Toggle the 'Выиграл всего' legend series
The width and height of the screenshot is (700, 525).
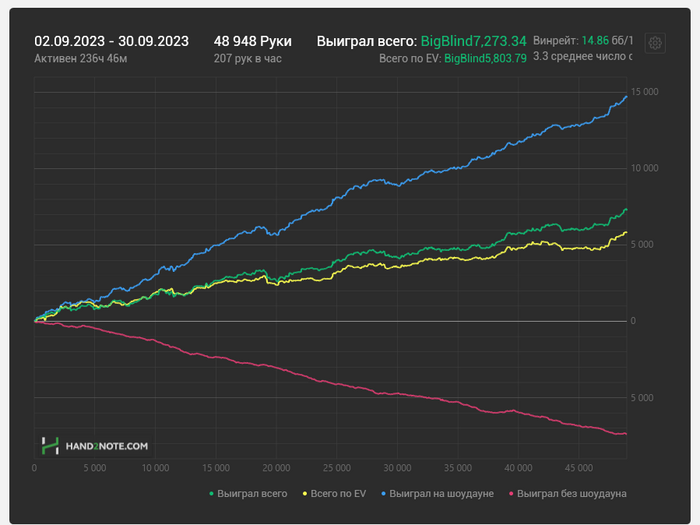click(x=248, y=494)
